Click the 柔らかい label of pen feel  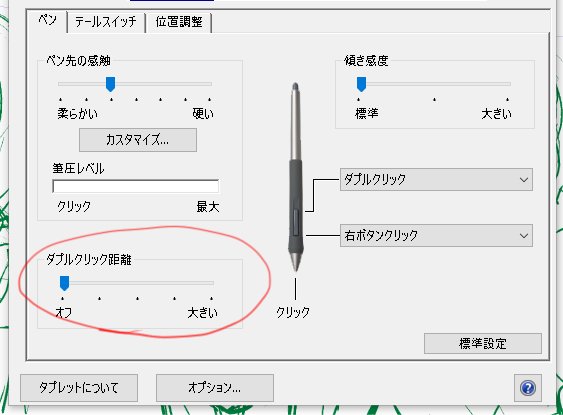tap(78, 114)
